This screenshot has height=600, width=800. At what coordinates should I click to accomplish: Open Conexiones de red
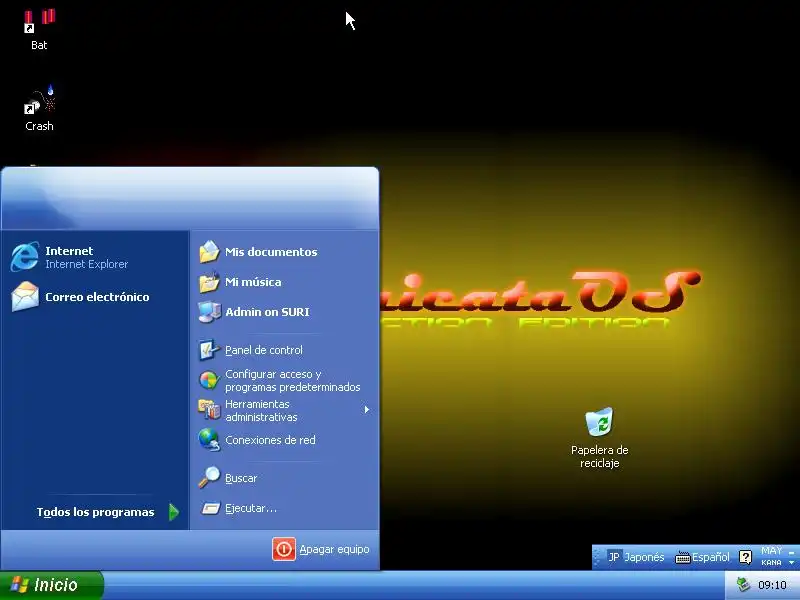click(x=284, y=440)
